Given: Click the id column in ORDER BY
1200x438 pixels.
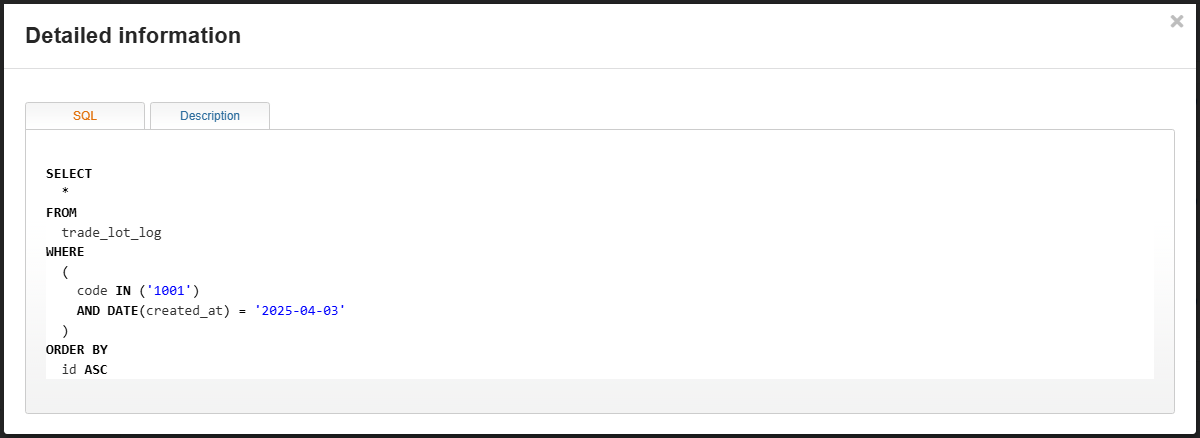Looking at the screenshot, I should click(69, 370).
